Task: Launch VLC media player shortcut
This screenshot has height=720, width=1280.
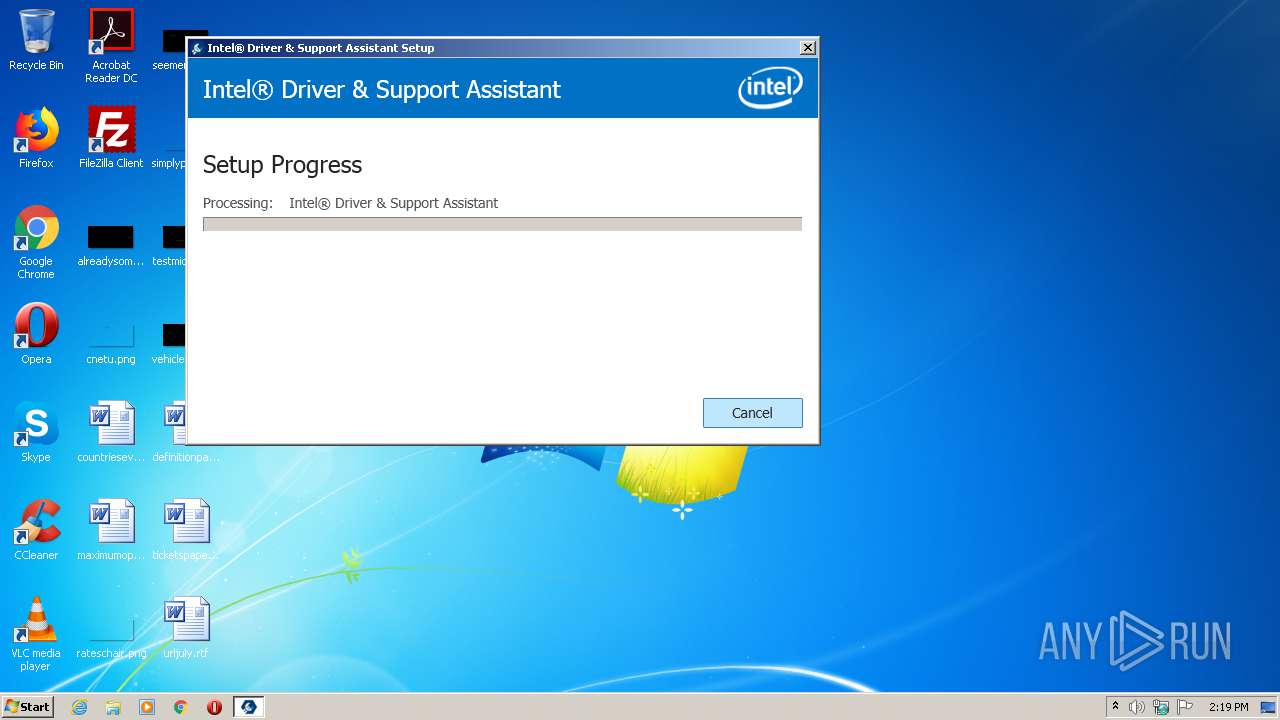Action: 36,634
